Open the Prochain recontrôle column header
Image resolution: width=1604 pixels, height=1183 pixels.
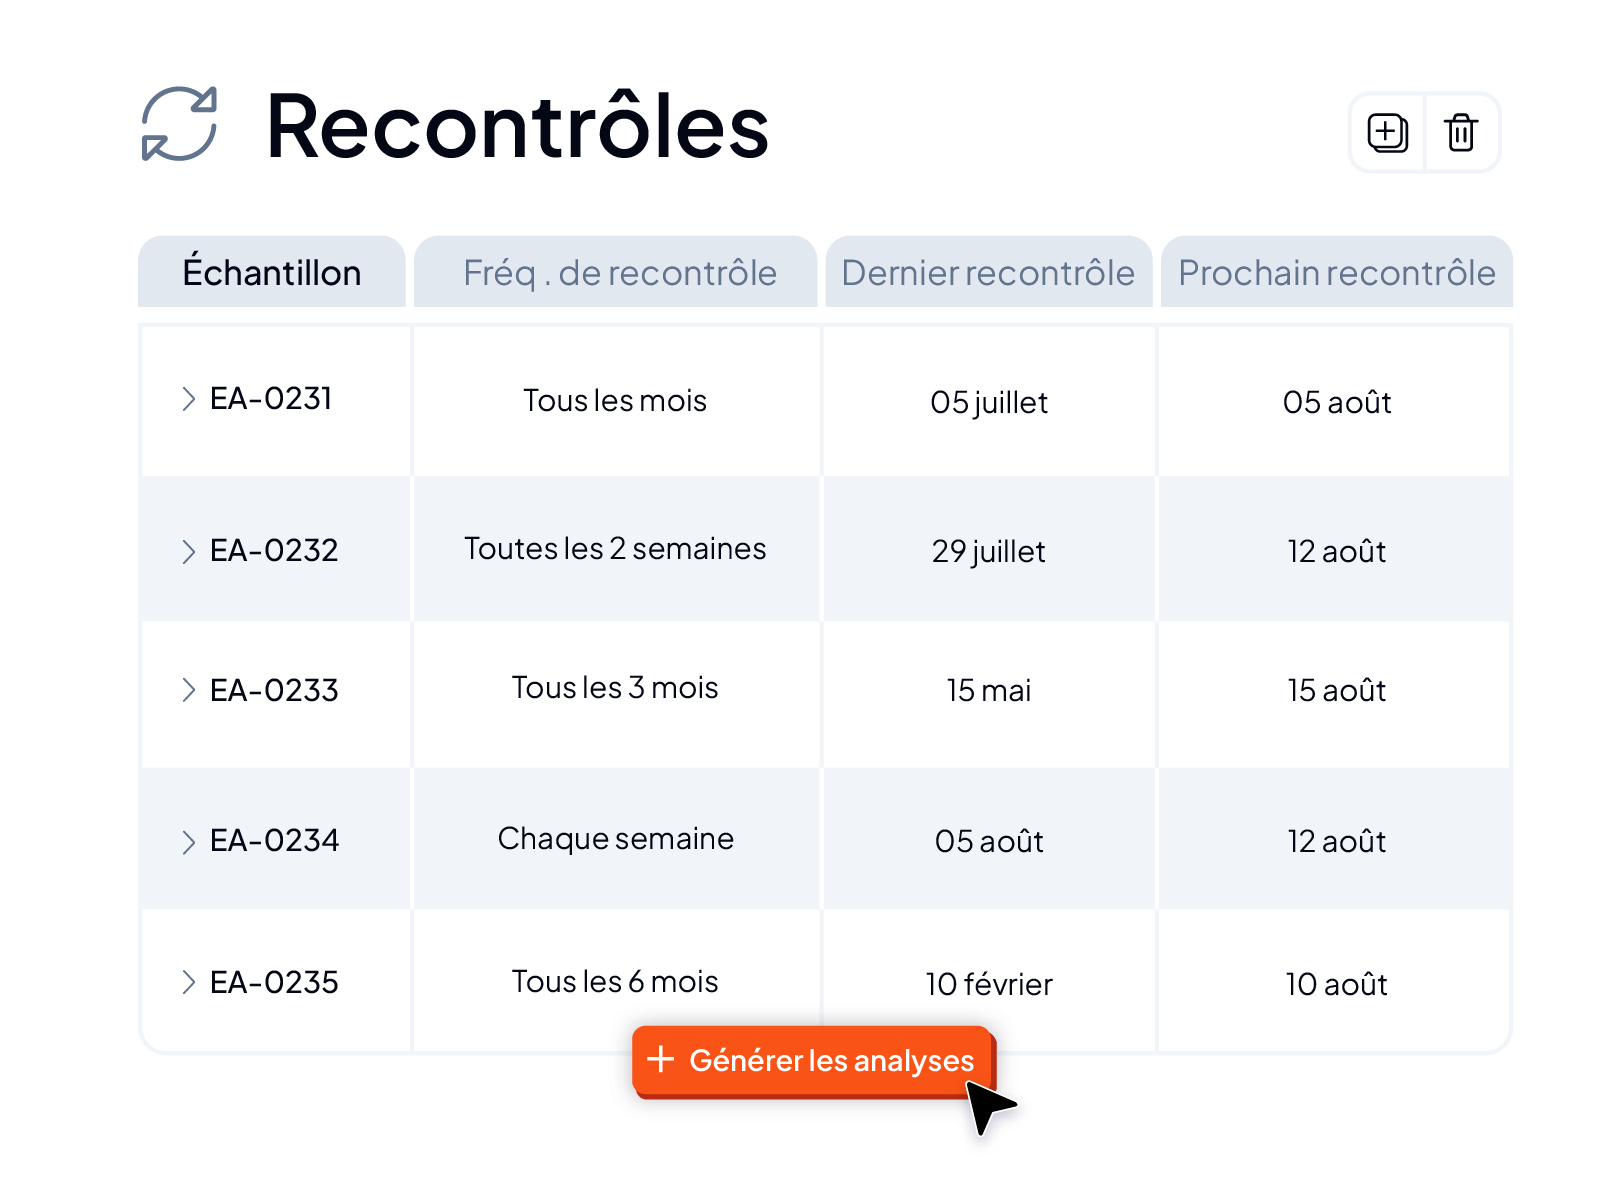point(1336,272)
